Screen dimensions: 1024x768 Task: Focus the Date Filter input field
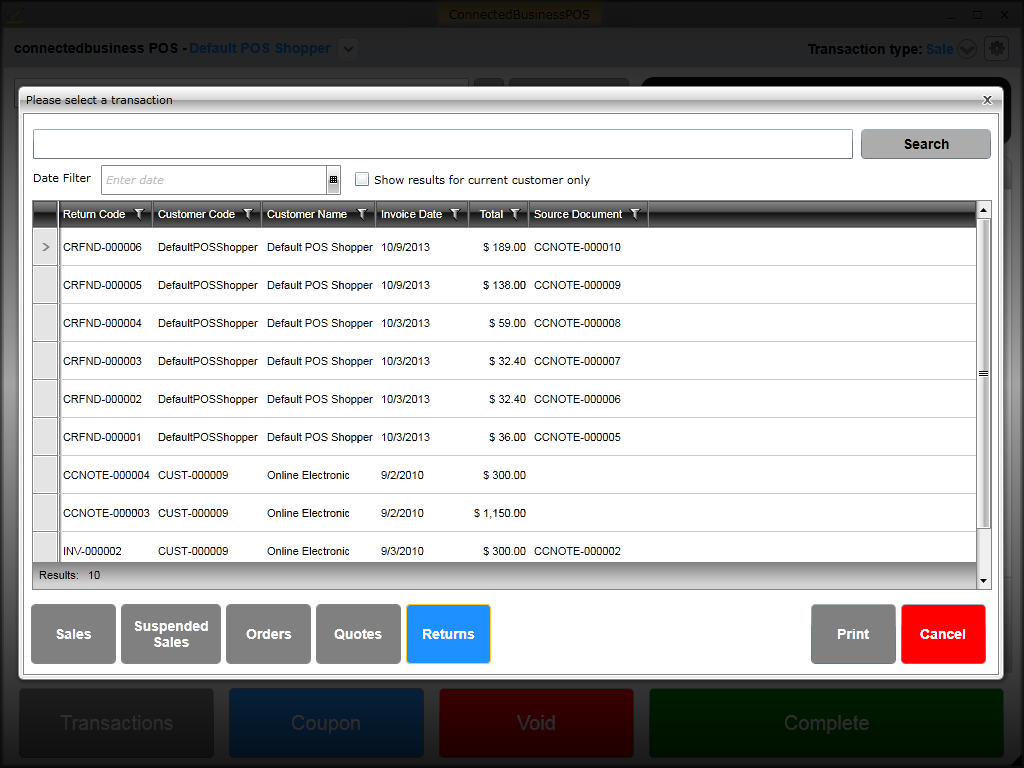(214, 180)
